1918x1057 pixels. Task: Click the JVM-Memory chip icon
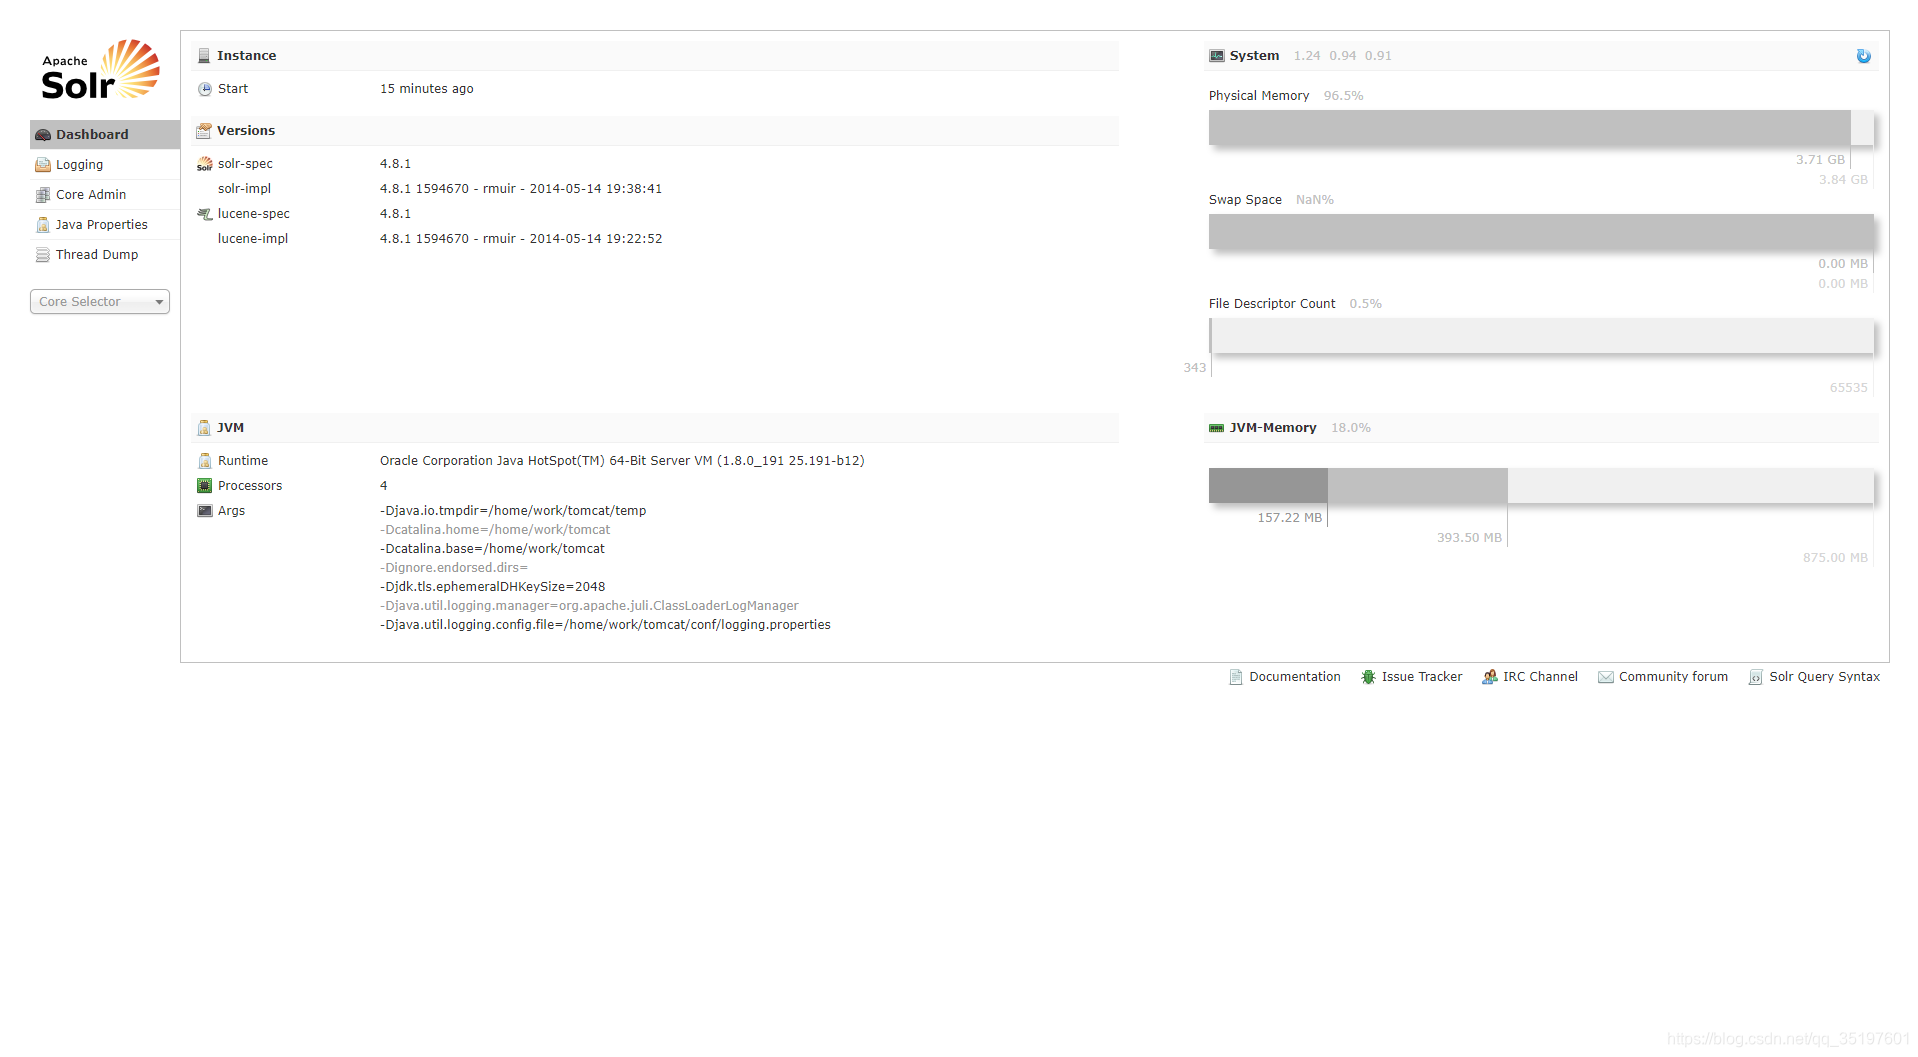(1217, 428)
